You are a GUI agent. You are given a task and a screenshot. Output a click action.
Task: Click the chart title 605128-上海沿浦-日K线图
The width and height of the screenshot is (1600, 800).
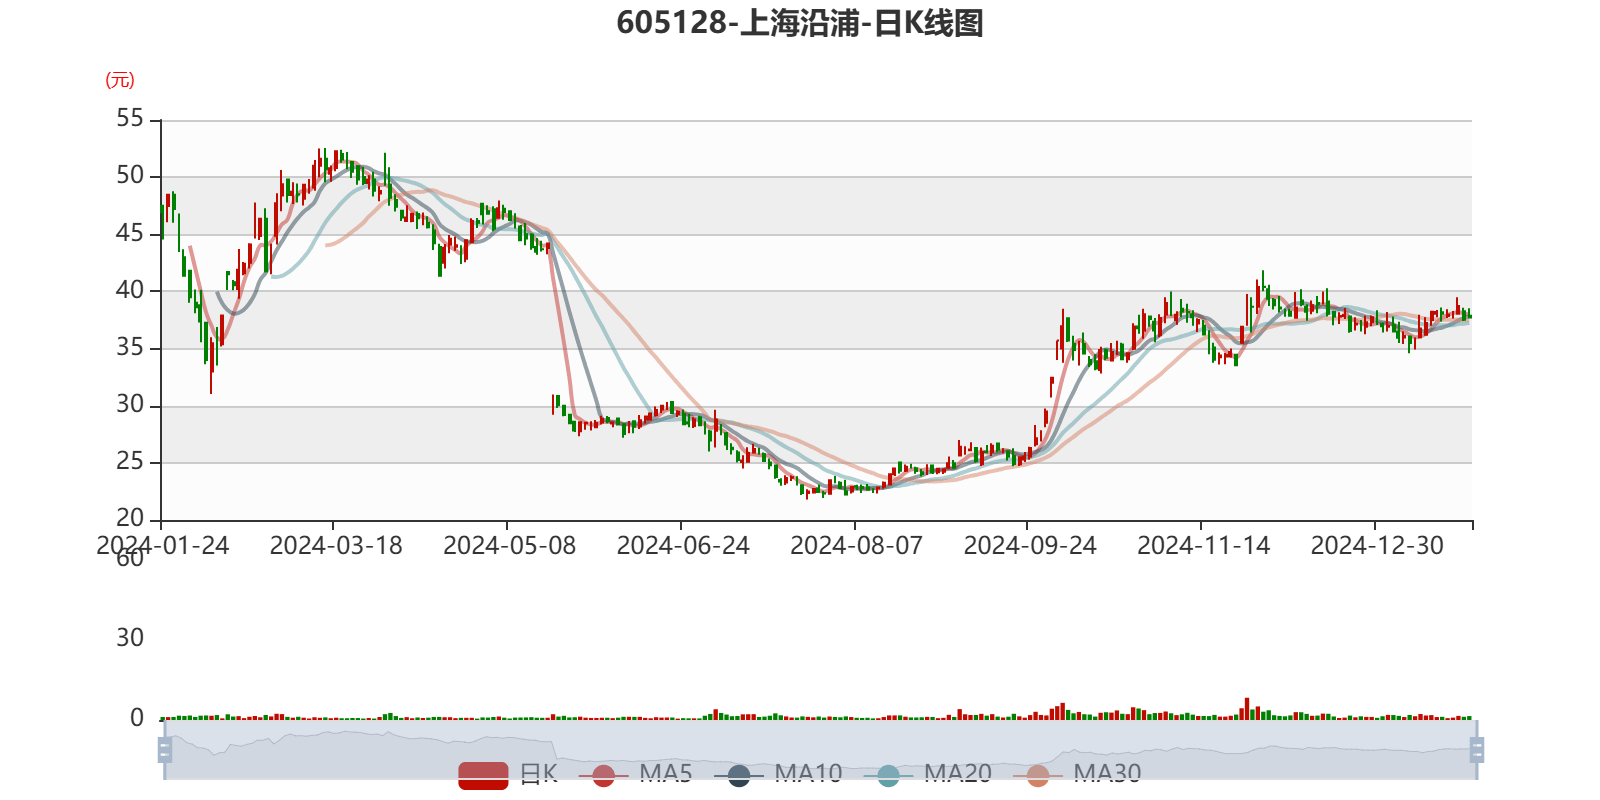coord(800,23)
